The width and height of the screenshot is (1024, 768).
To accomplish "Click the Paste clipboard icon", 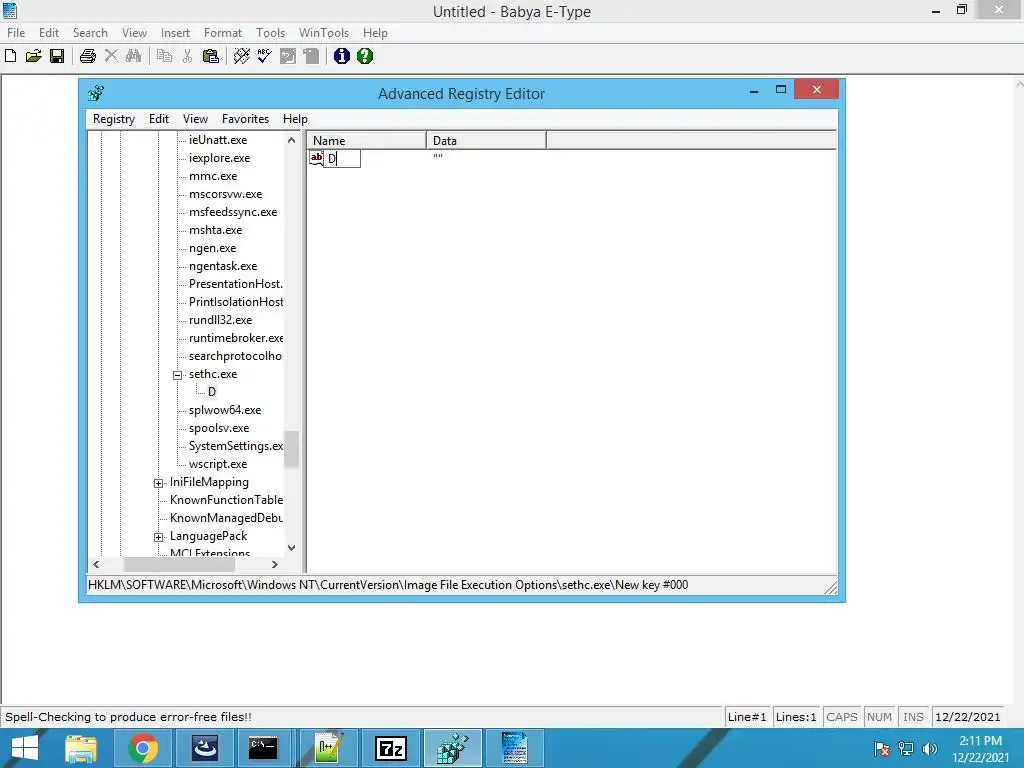I will point(210,56).
